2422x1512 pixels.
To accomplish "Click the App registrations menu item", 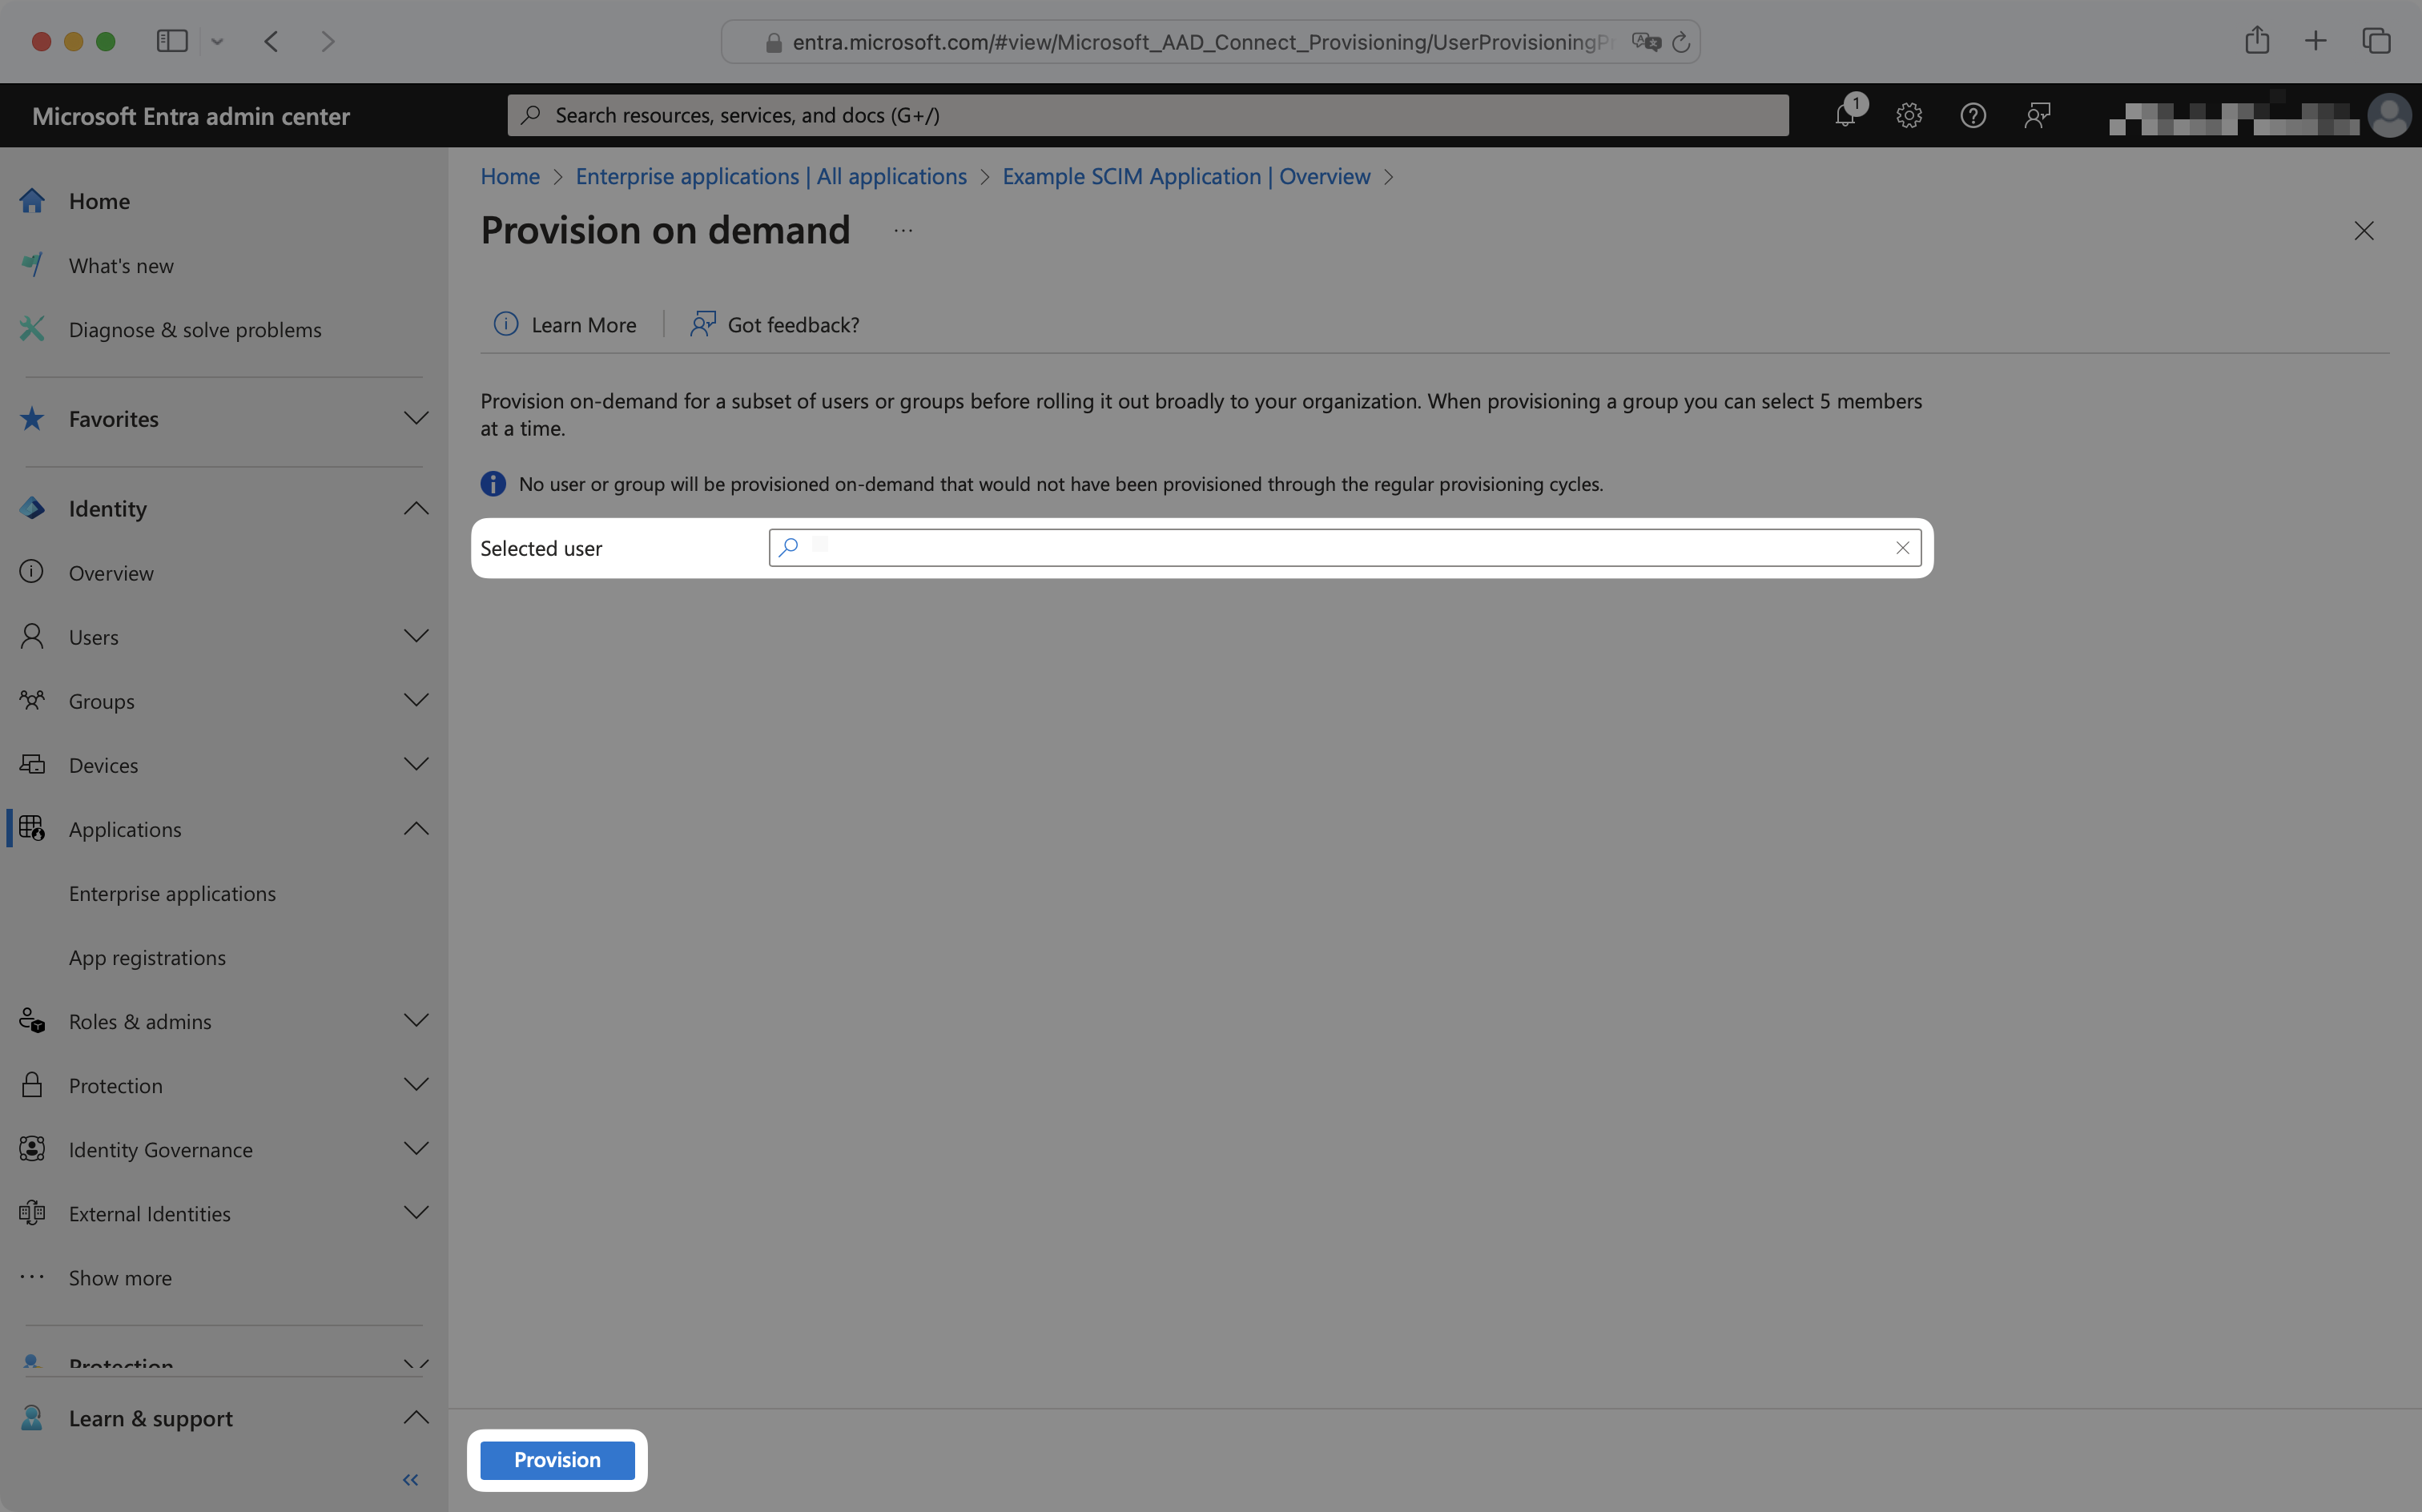I will [x=147, y=956].
